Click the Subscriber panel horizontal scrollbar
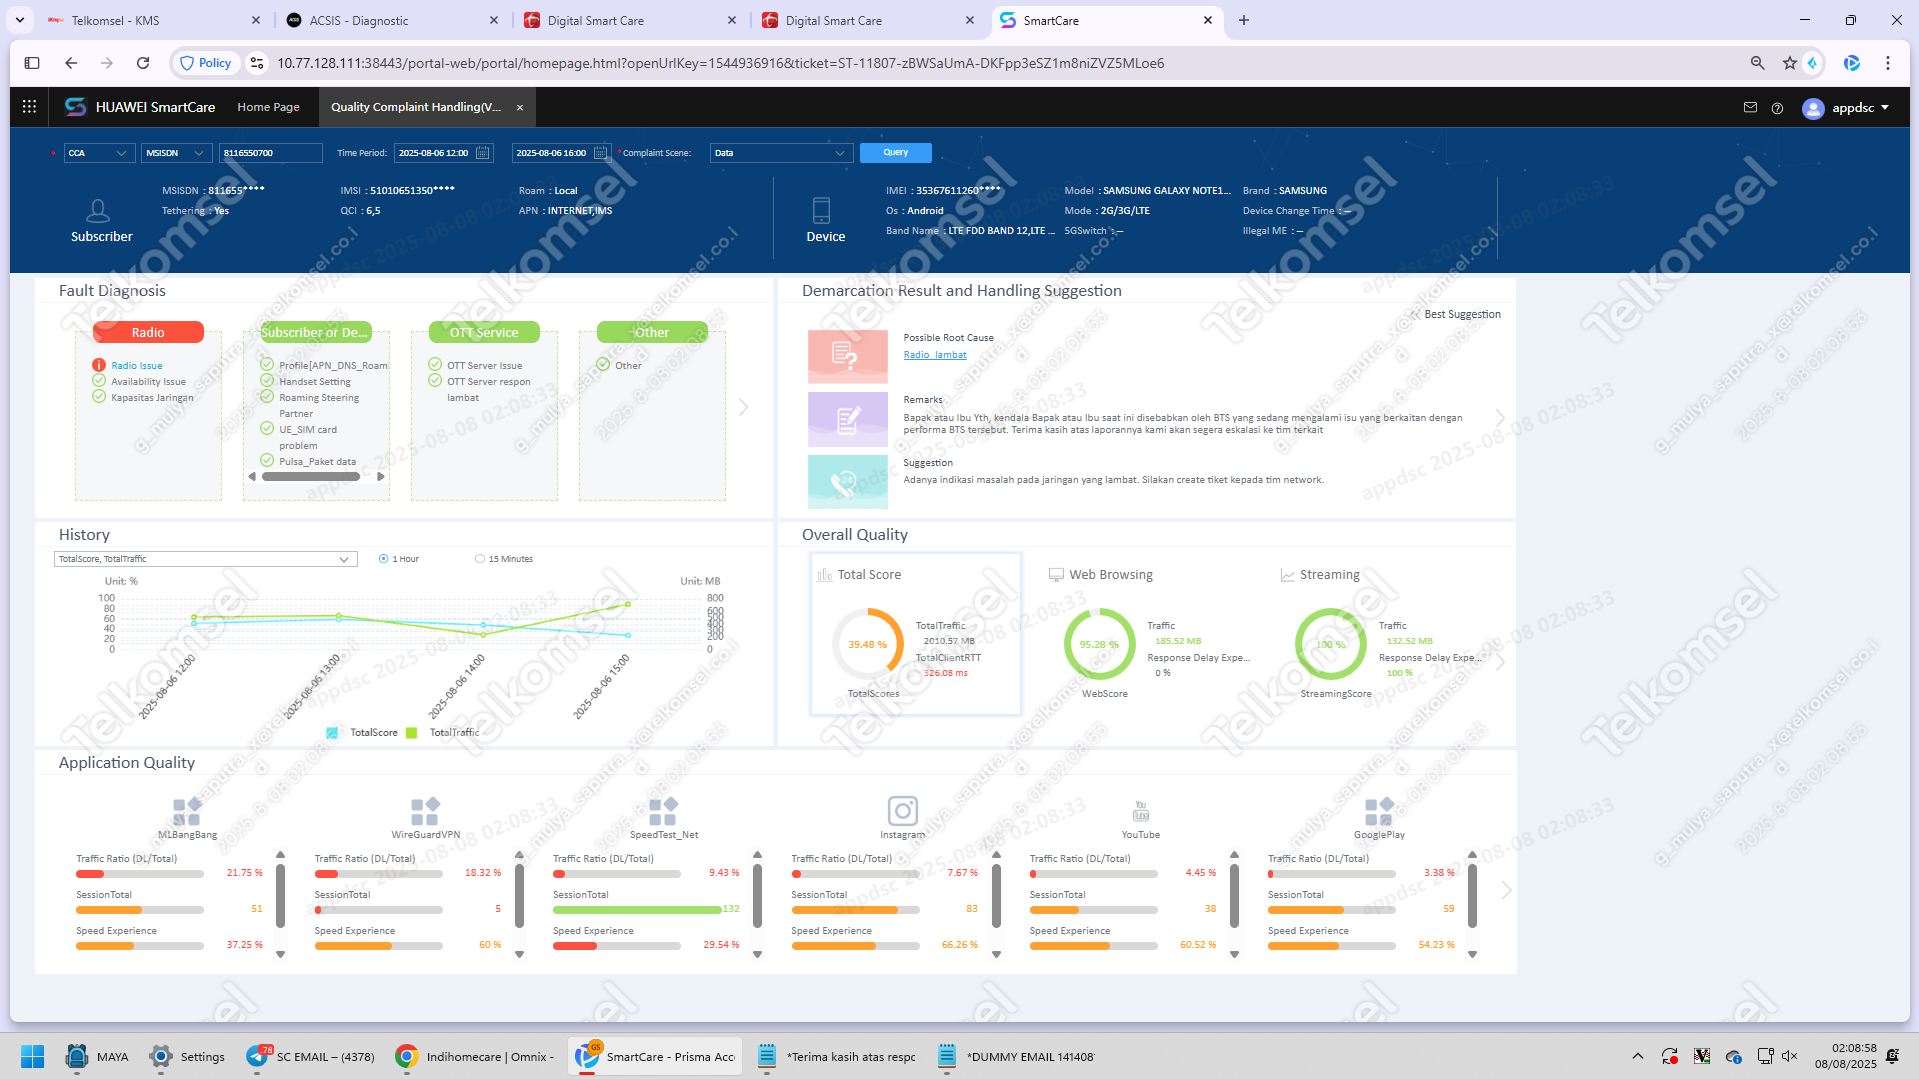The height and width of the screenshot is (1079, 1919). click(311, 477)
